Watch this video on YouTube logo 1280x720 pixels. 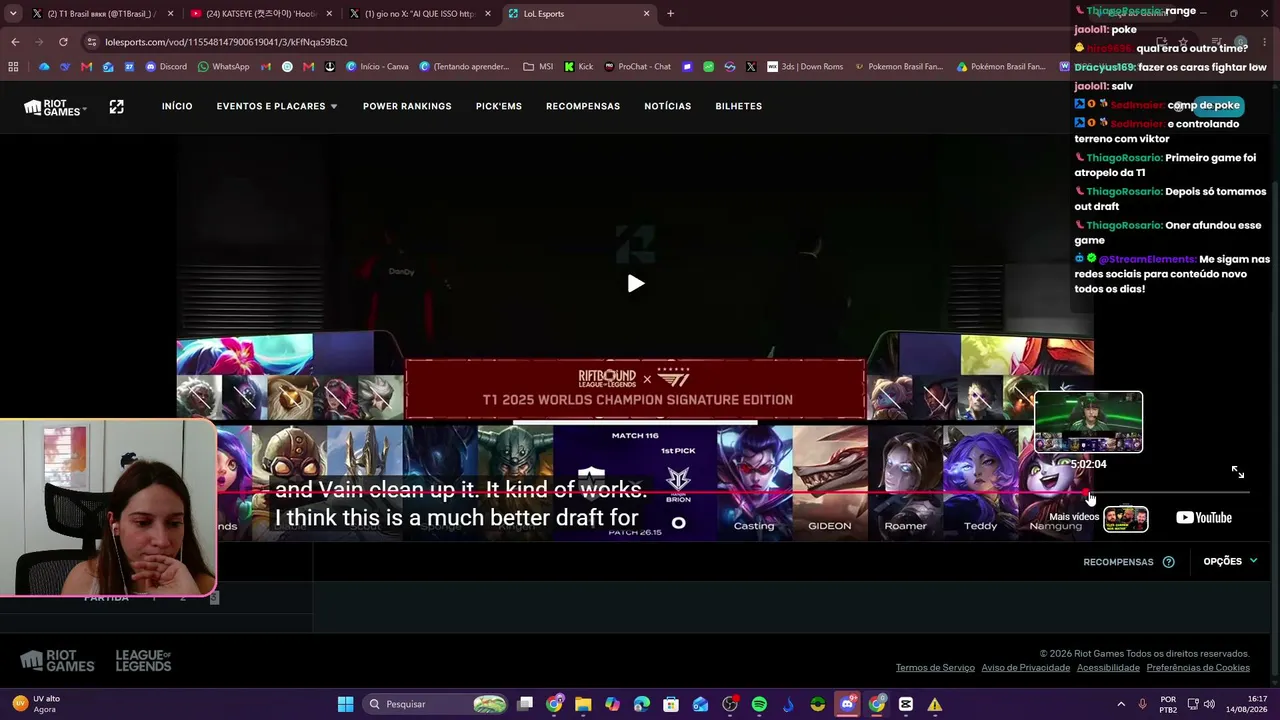[x=1204, y=518]
